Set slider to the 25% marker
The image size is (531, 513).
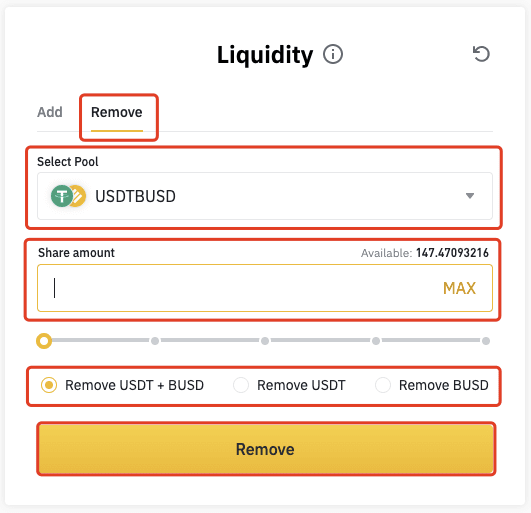point(155,341)
